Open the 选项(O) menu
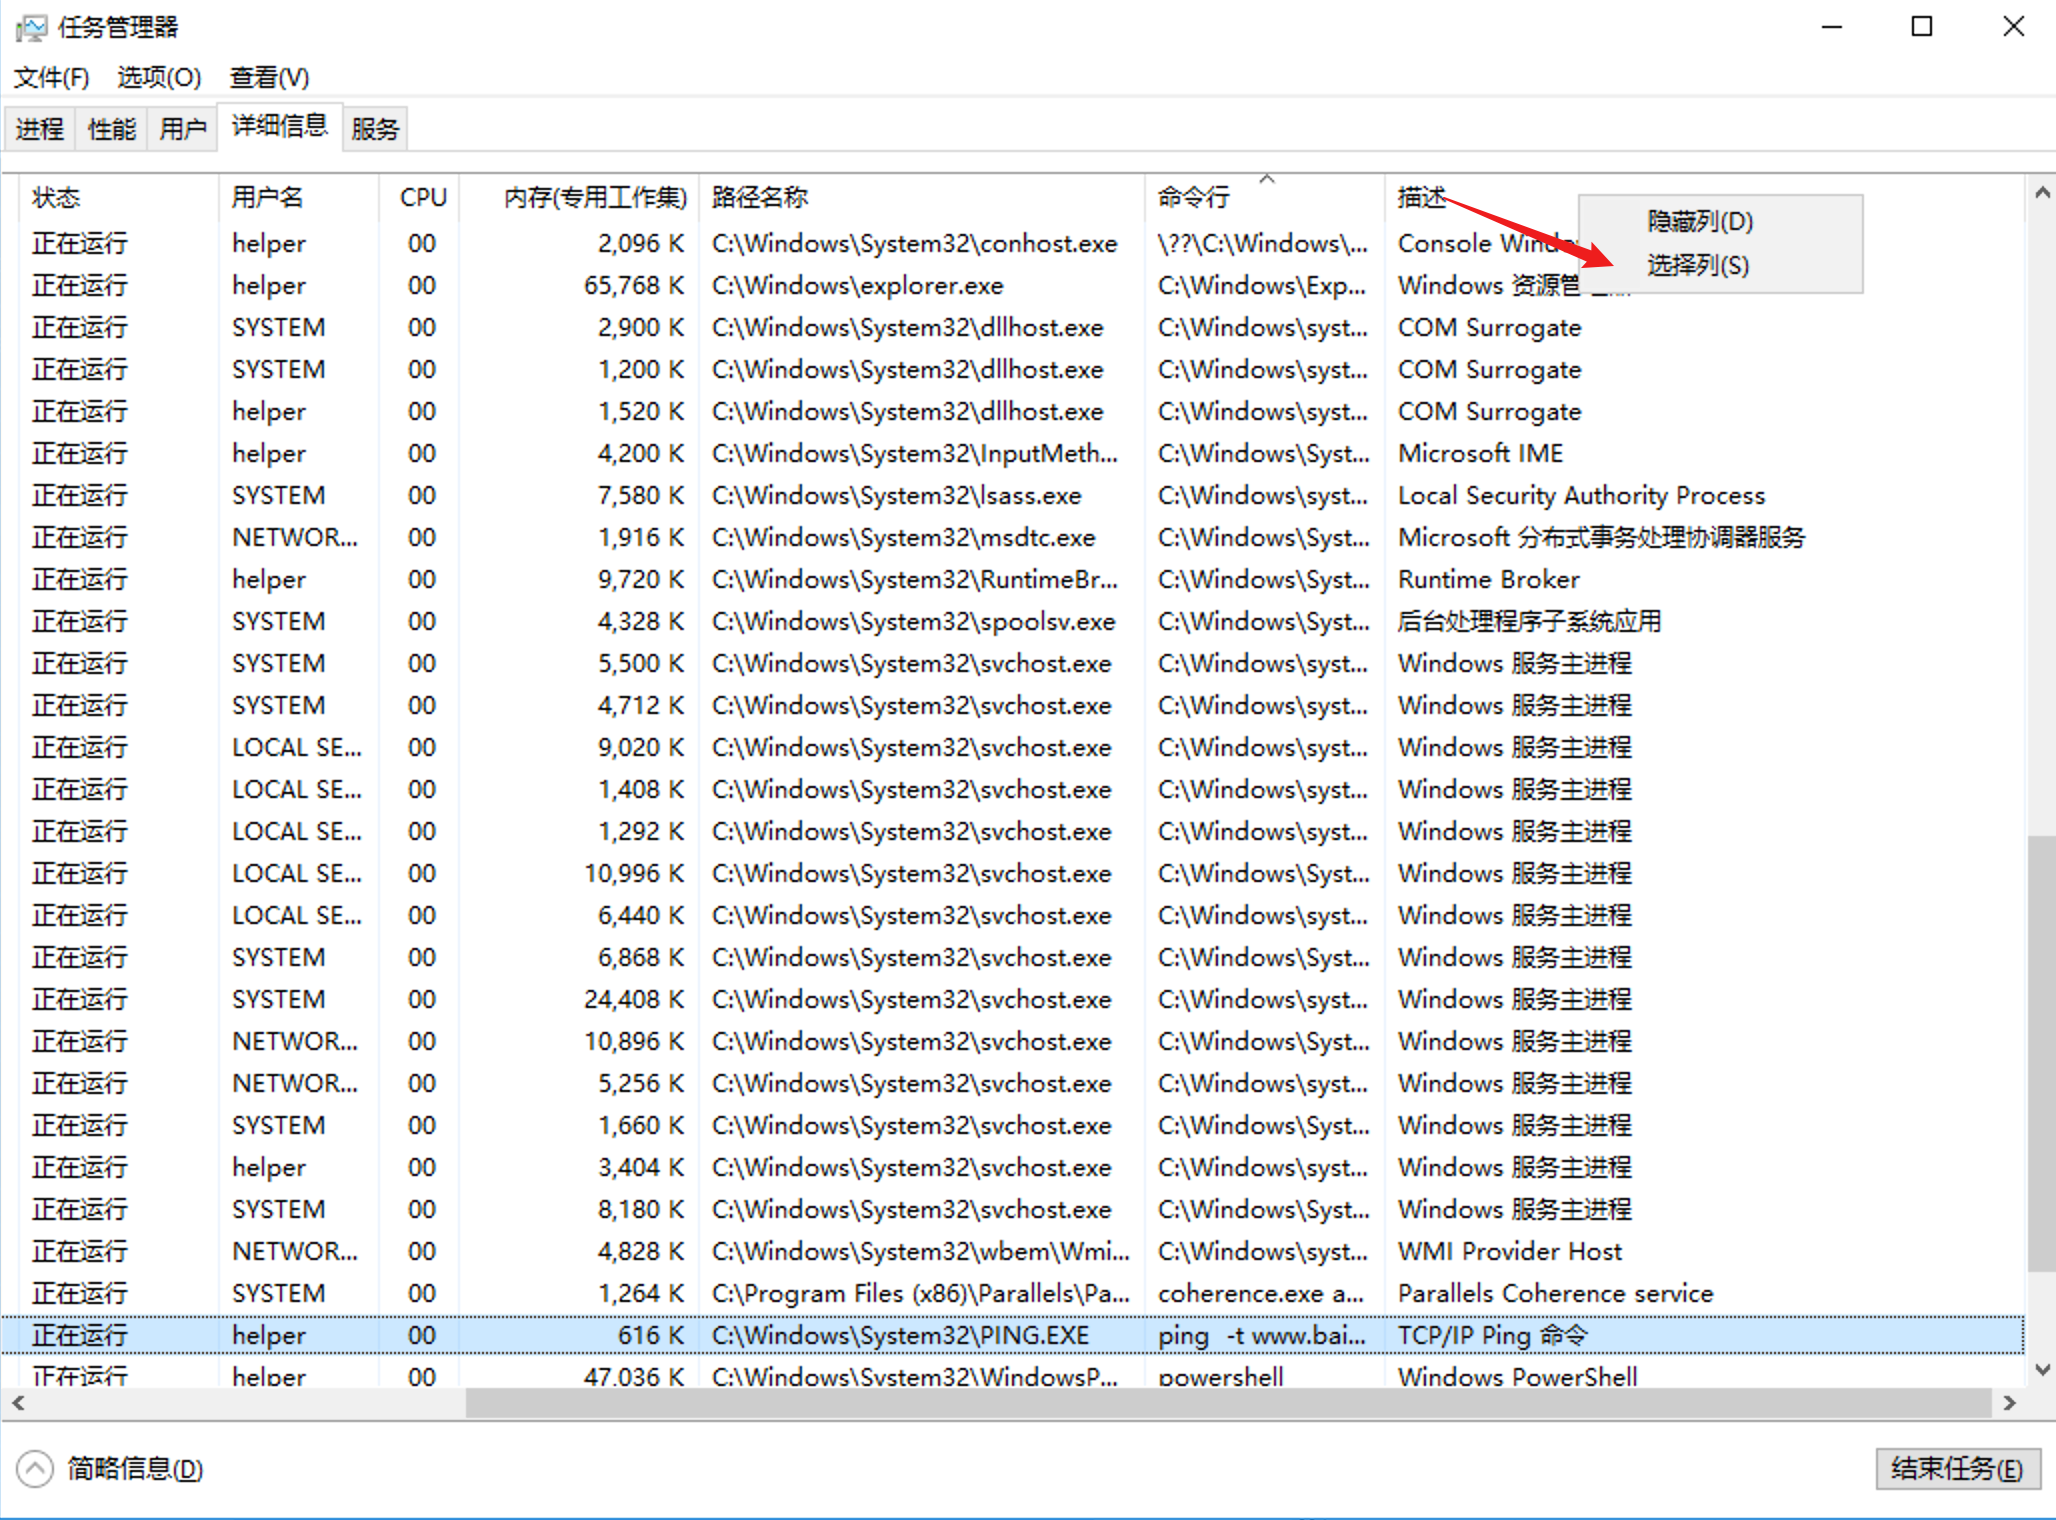Image resolution: width=2056 pixels, height=1520 pixels. click(x=159, y=77)
